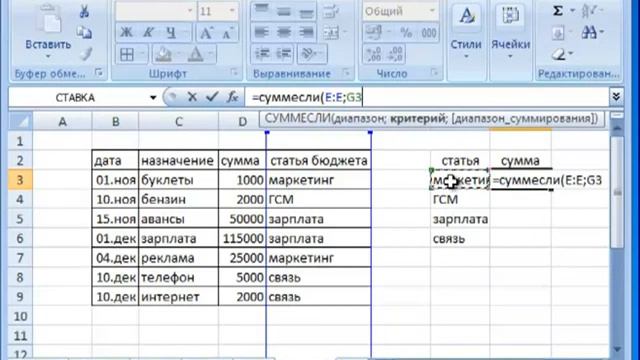The width and height of the screenshot is (640, 360).
Task: Toggle italic К formatting
Action: (149, 32)
